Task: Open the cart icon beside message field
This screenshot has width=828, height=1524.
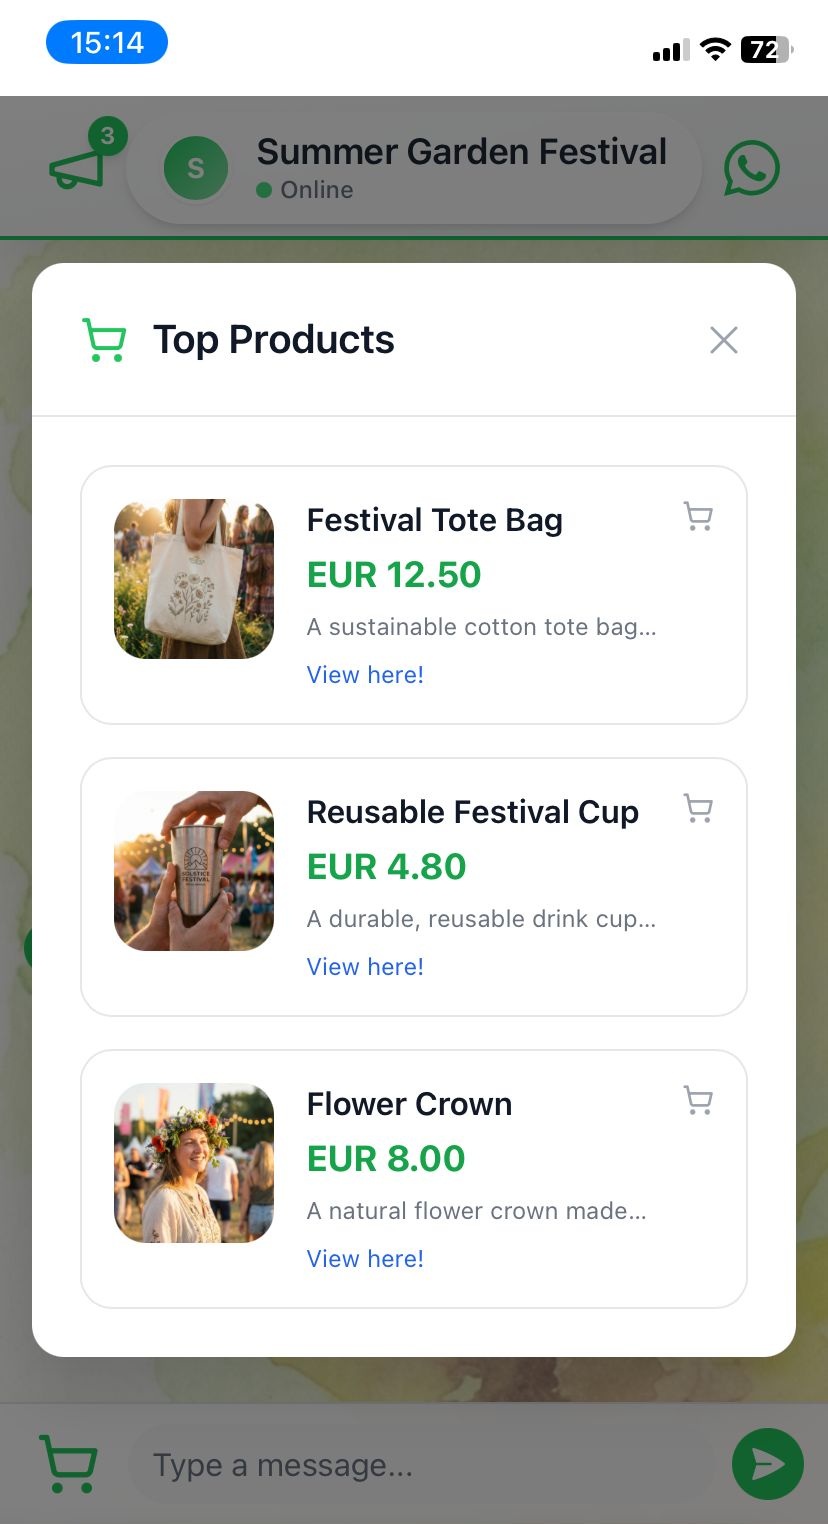Action: click(68, 1465)
